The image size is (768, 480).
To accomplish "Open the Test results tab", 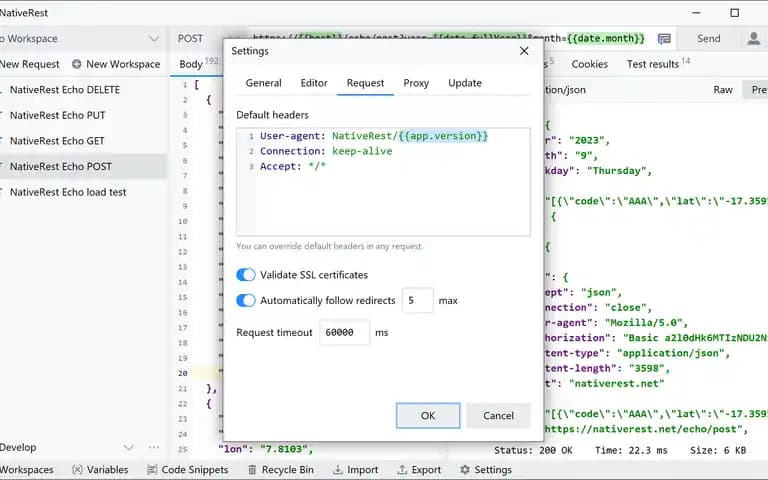I will 653,64.
